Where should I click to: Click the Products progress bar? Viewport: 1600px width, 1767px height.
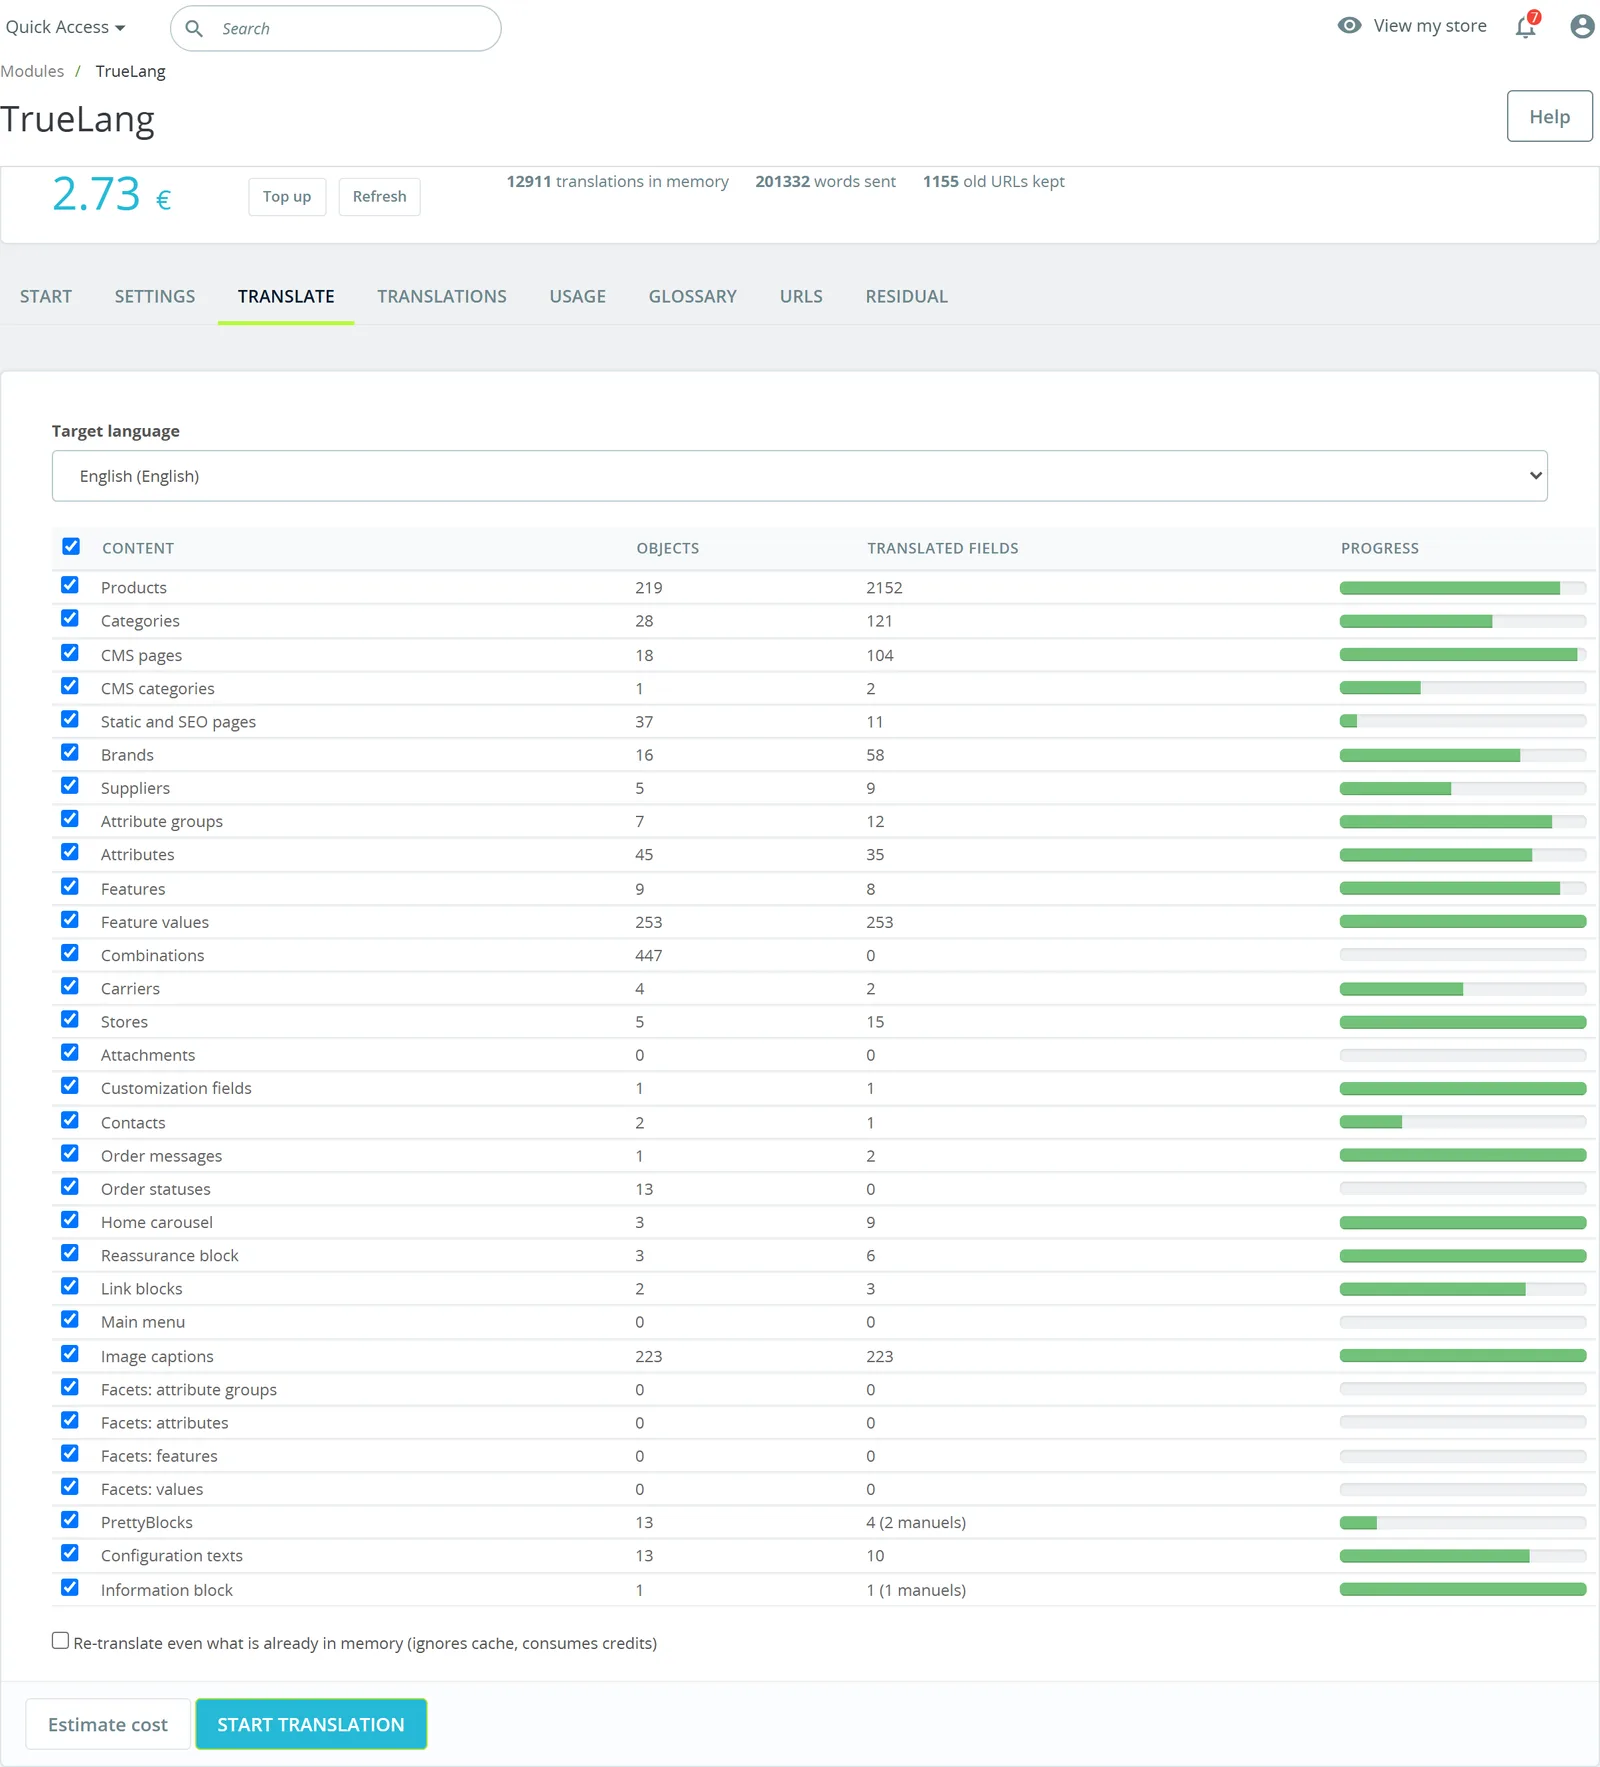tap(1463, 588)
